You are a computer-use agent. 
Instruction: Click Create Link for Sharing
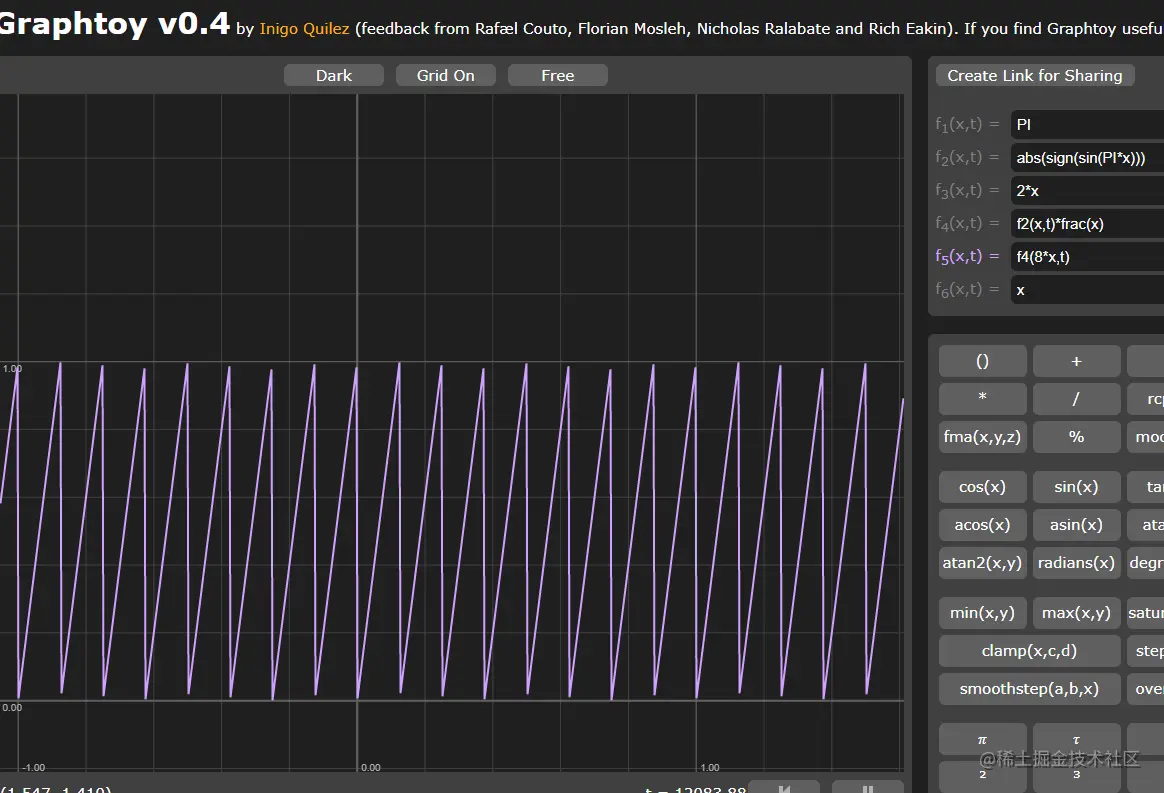point(1035,75)
